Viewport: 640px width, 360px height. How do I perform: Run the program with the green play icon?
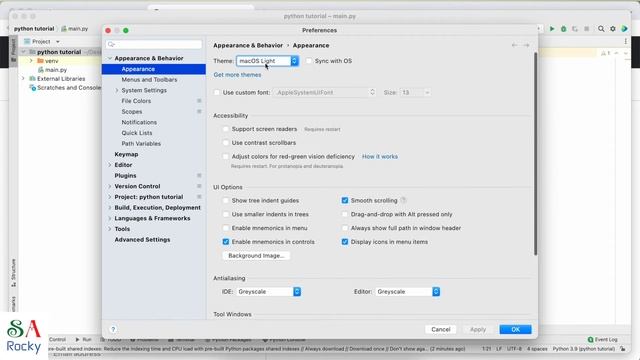[552, 29]
